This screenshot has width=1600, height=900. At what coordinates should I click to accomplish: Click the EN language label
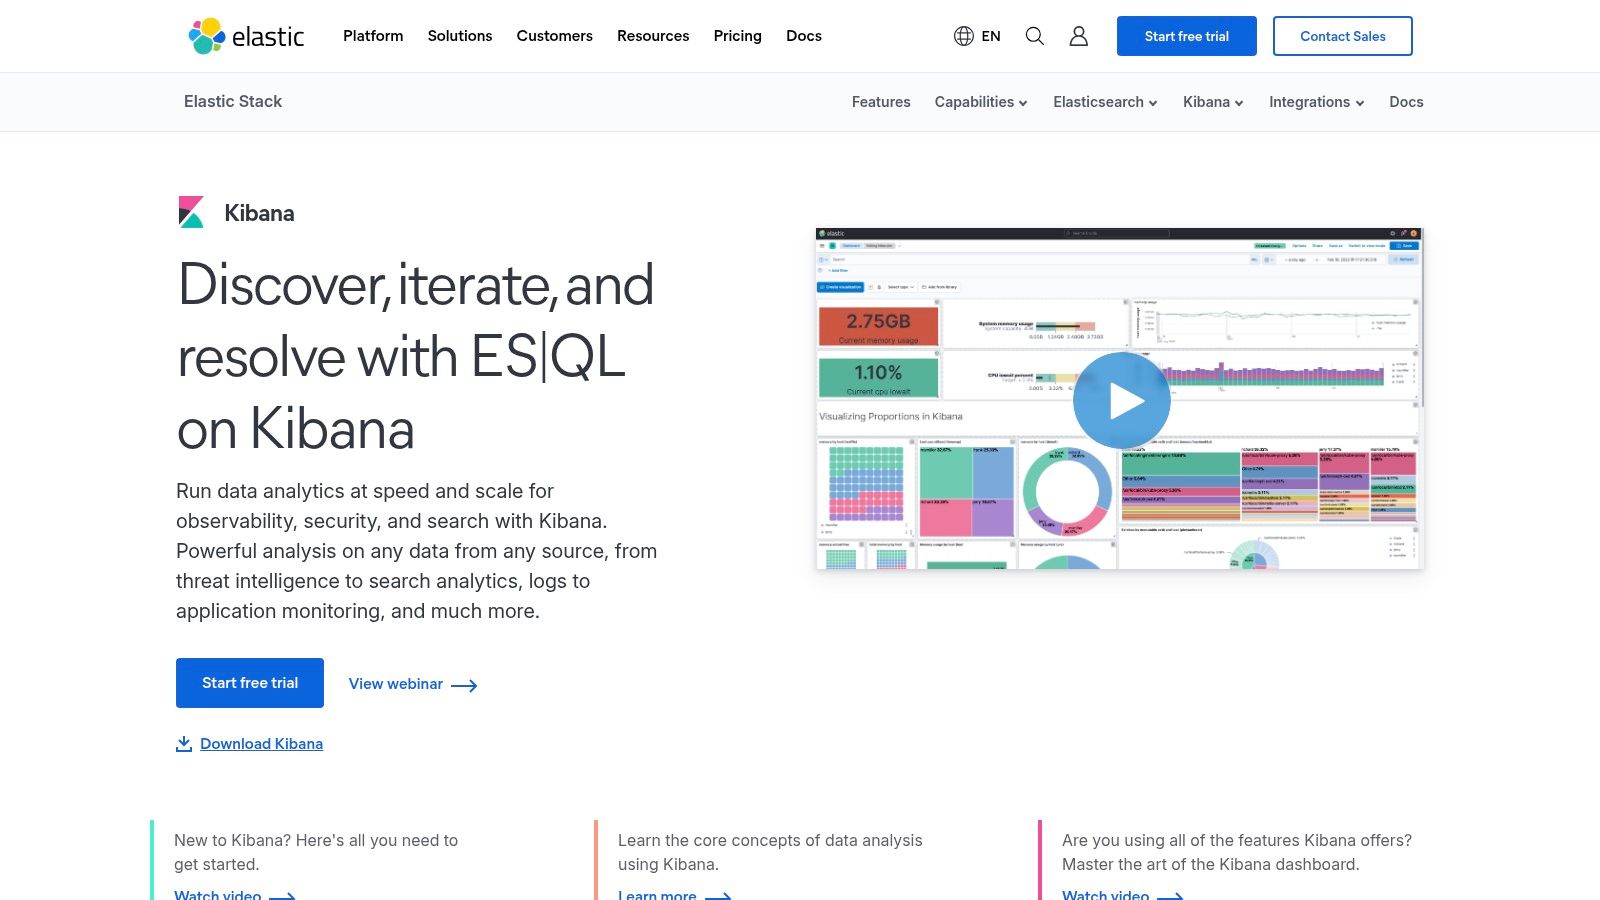pos(991,36)
